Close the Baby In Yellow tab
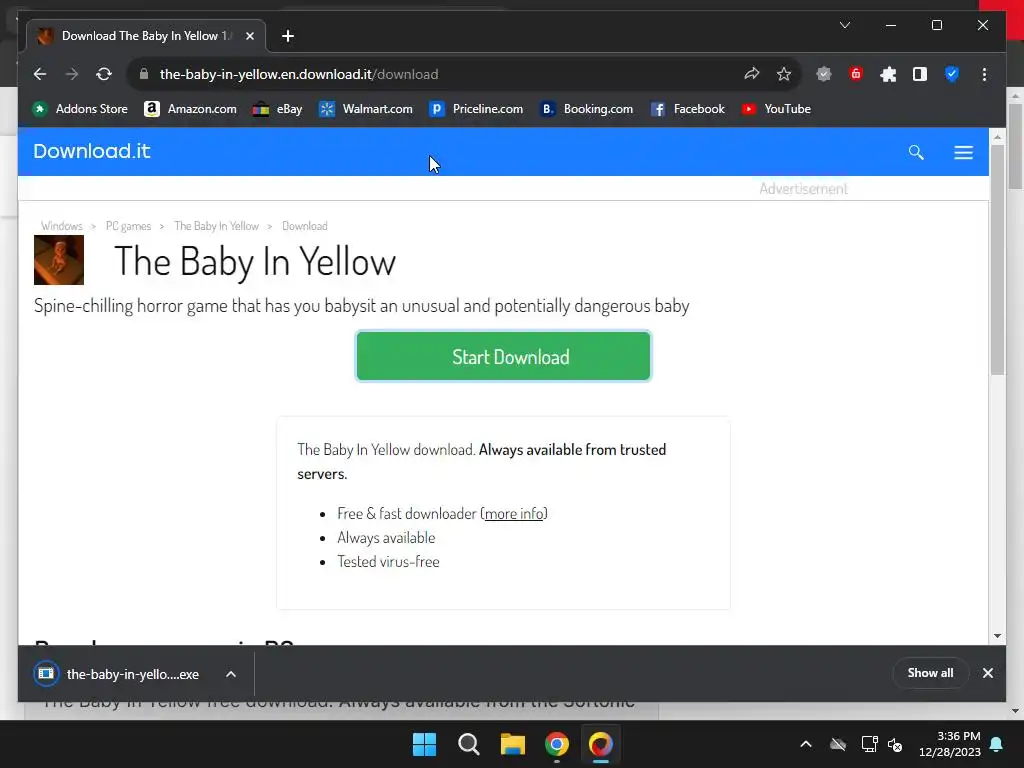The height and width of the screenshot is (768, 1024). pos(249,36)
